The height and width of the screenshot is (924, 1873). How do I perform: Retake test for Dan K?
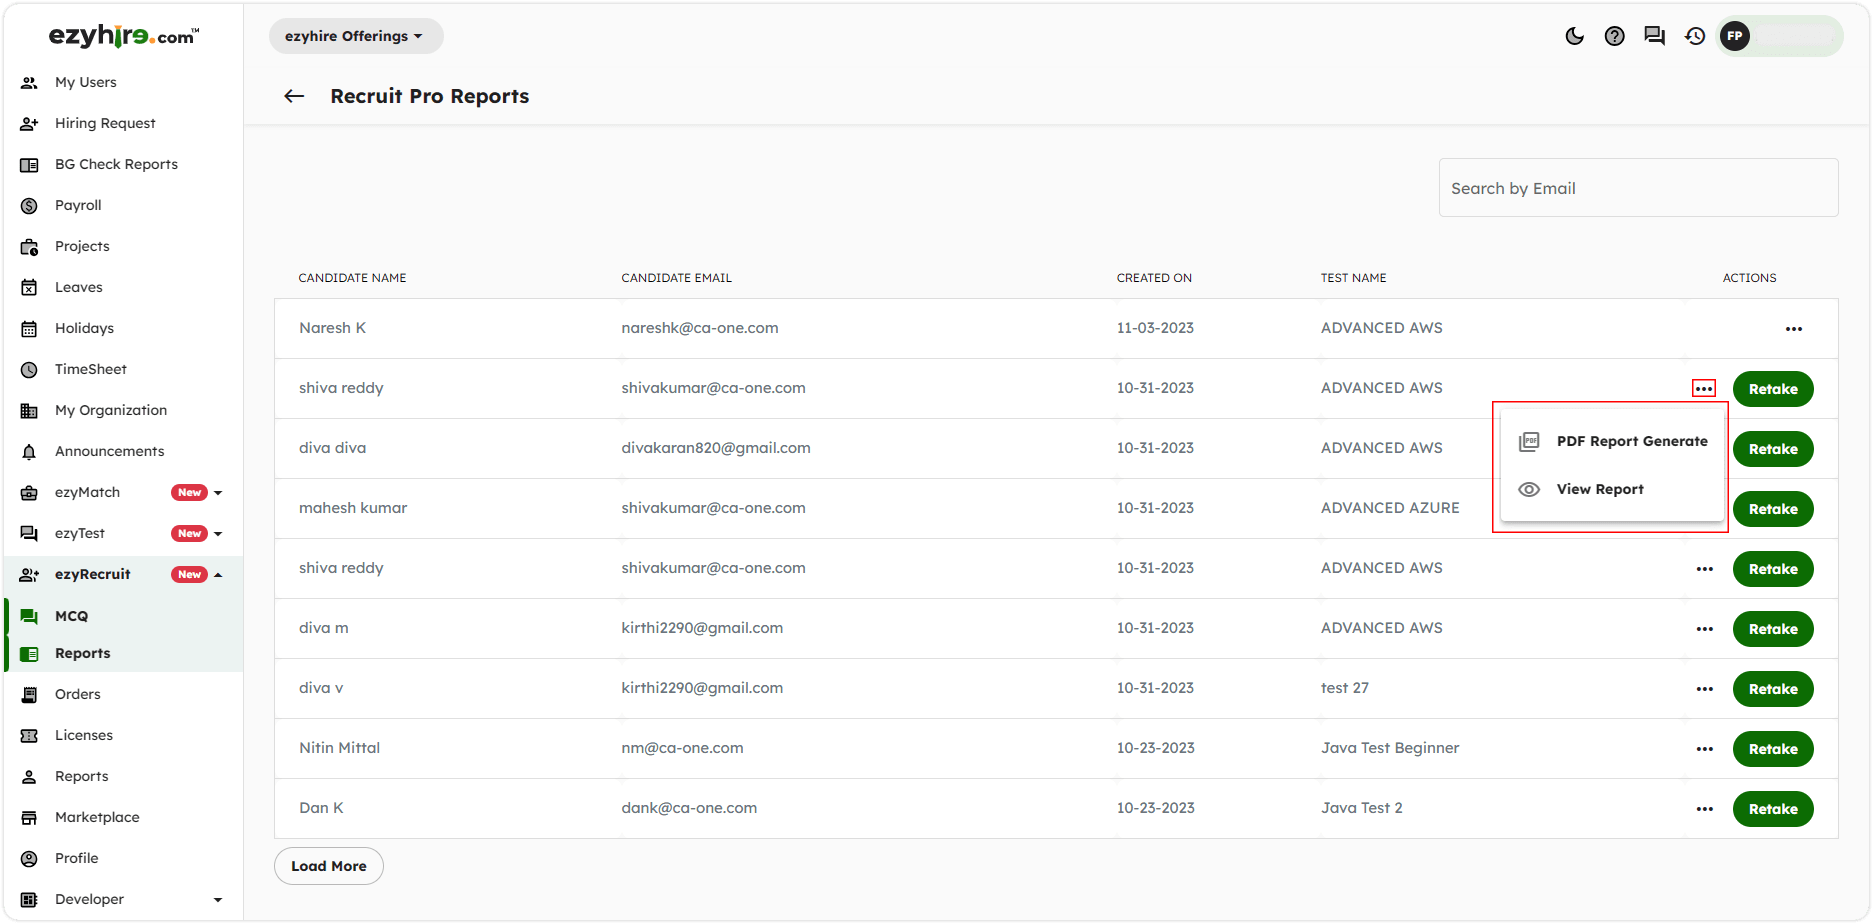[1773, 809]
